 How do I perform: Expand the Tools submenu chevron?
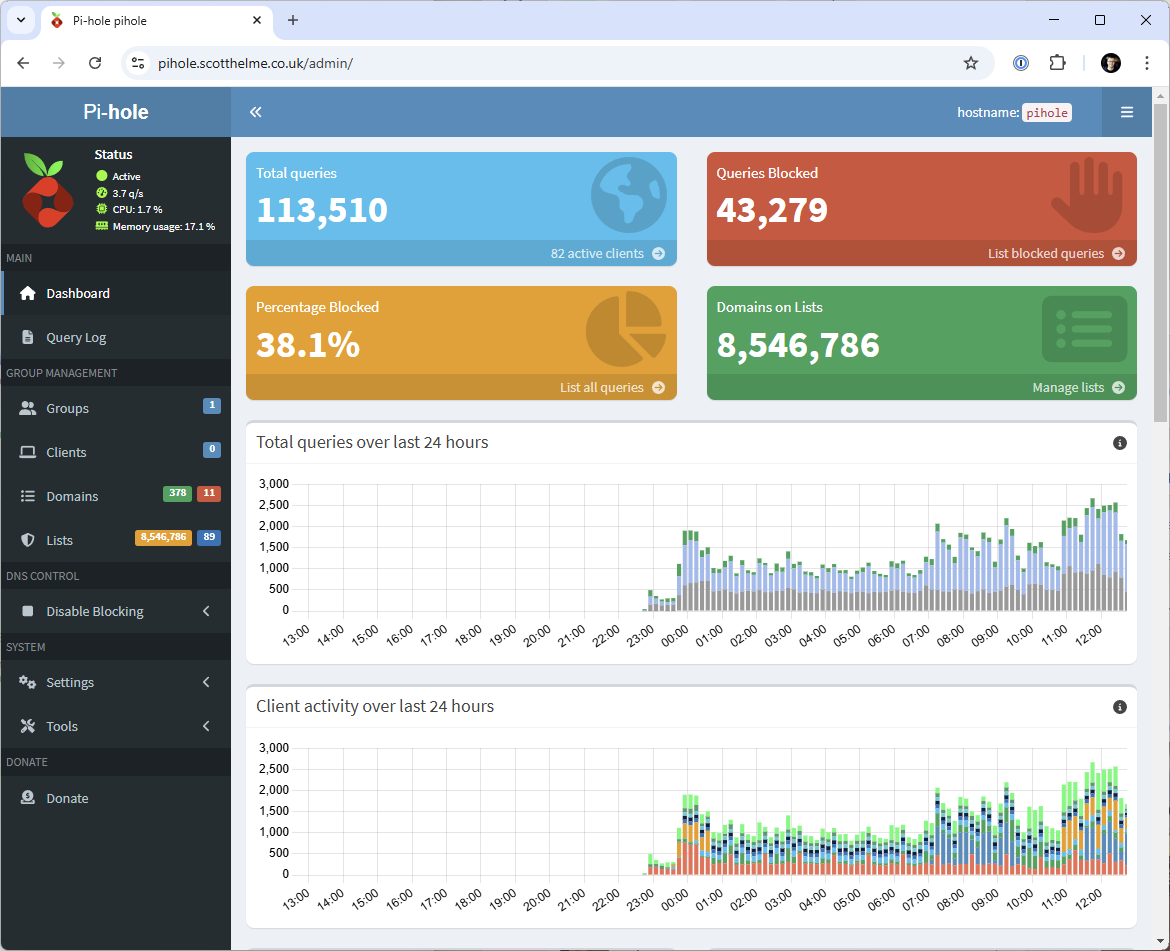[206, 726]
